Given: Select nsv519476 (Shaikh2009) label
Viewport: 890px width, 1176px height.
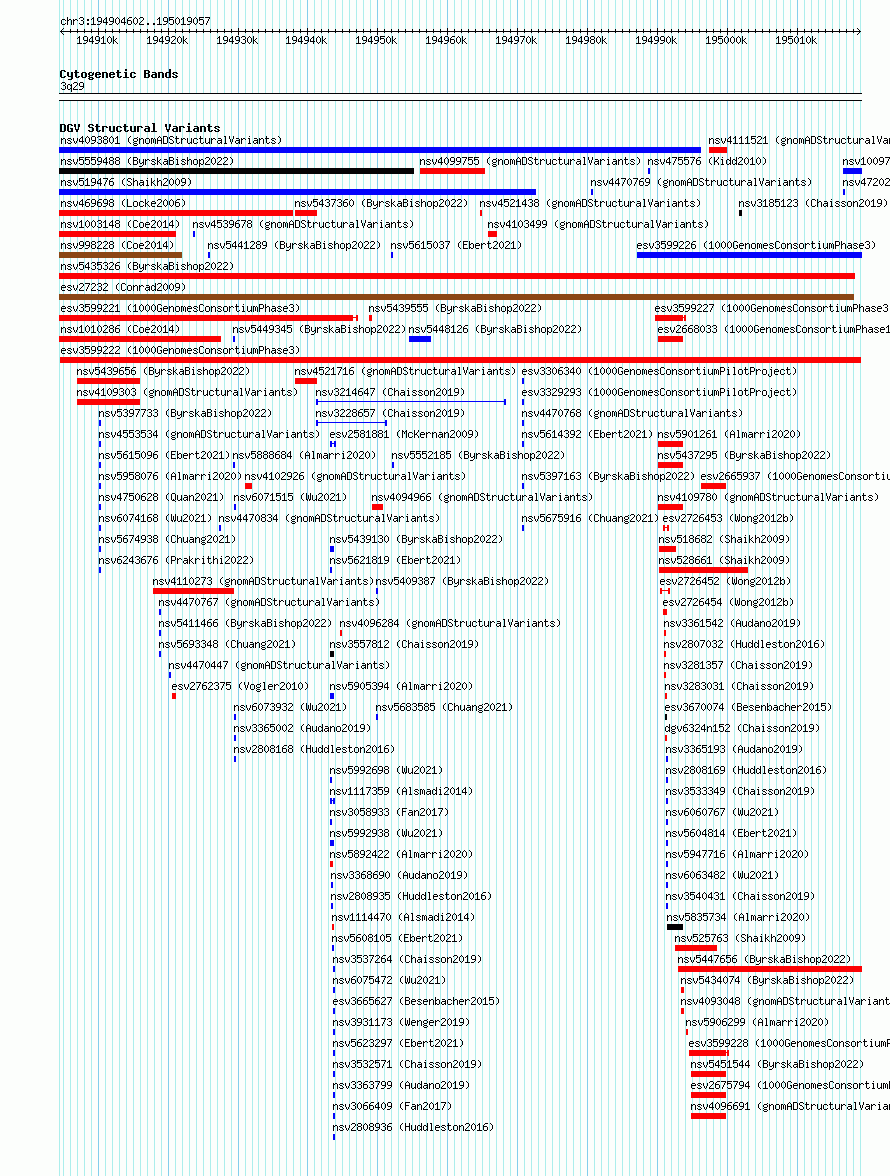Looking at the screenshot, I should coord(126,182).
